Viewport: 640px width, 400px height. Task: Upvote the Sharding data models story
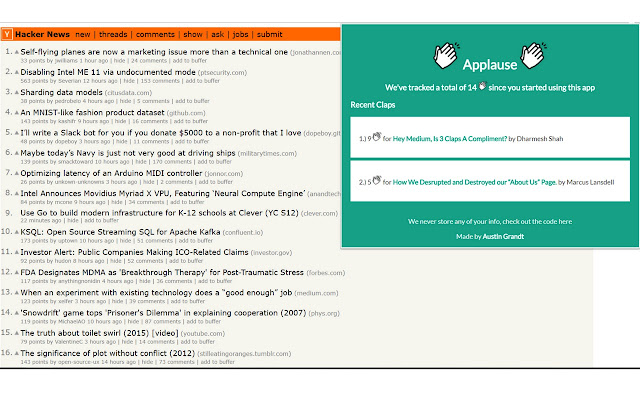click(17, 93)
